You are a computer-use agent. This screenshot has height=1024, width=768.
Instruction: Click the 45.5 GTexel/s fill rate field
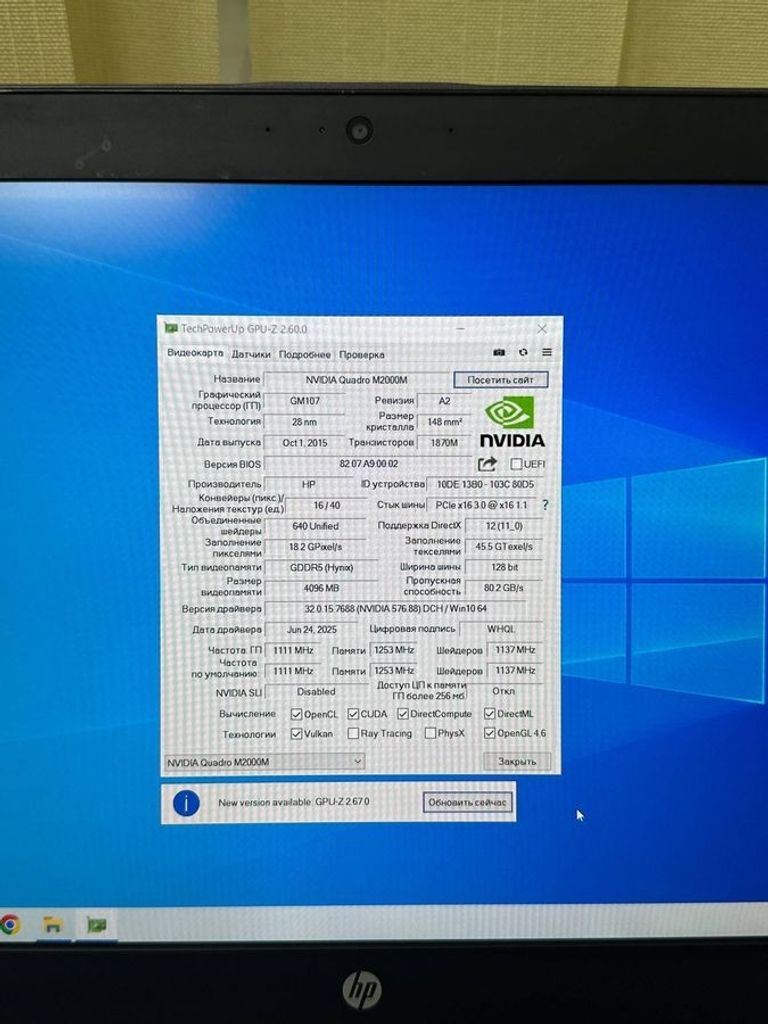504,547
